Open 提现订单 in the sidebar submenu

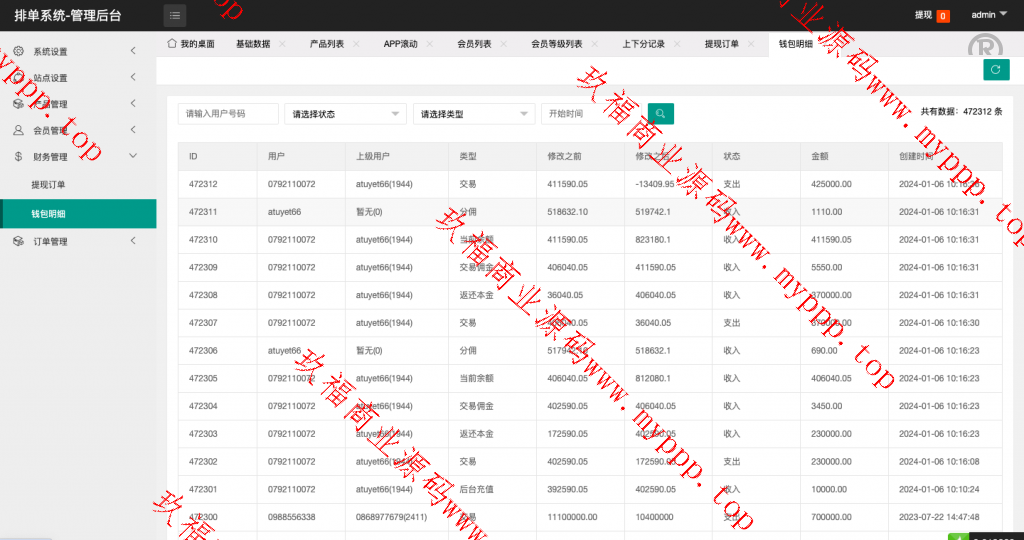[x=48, y=185]
